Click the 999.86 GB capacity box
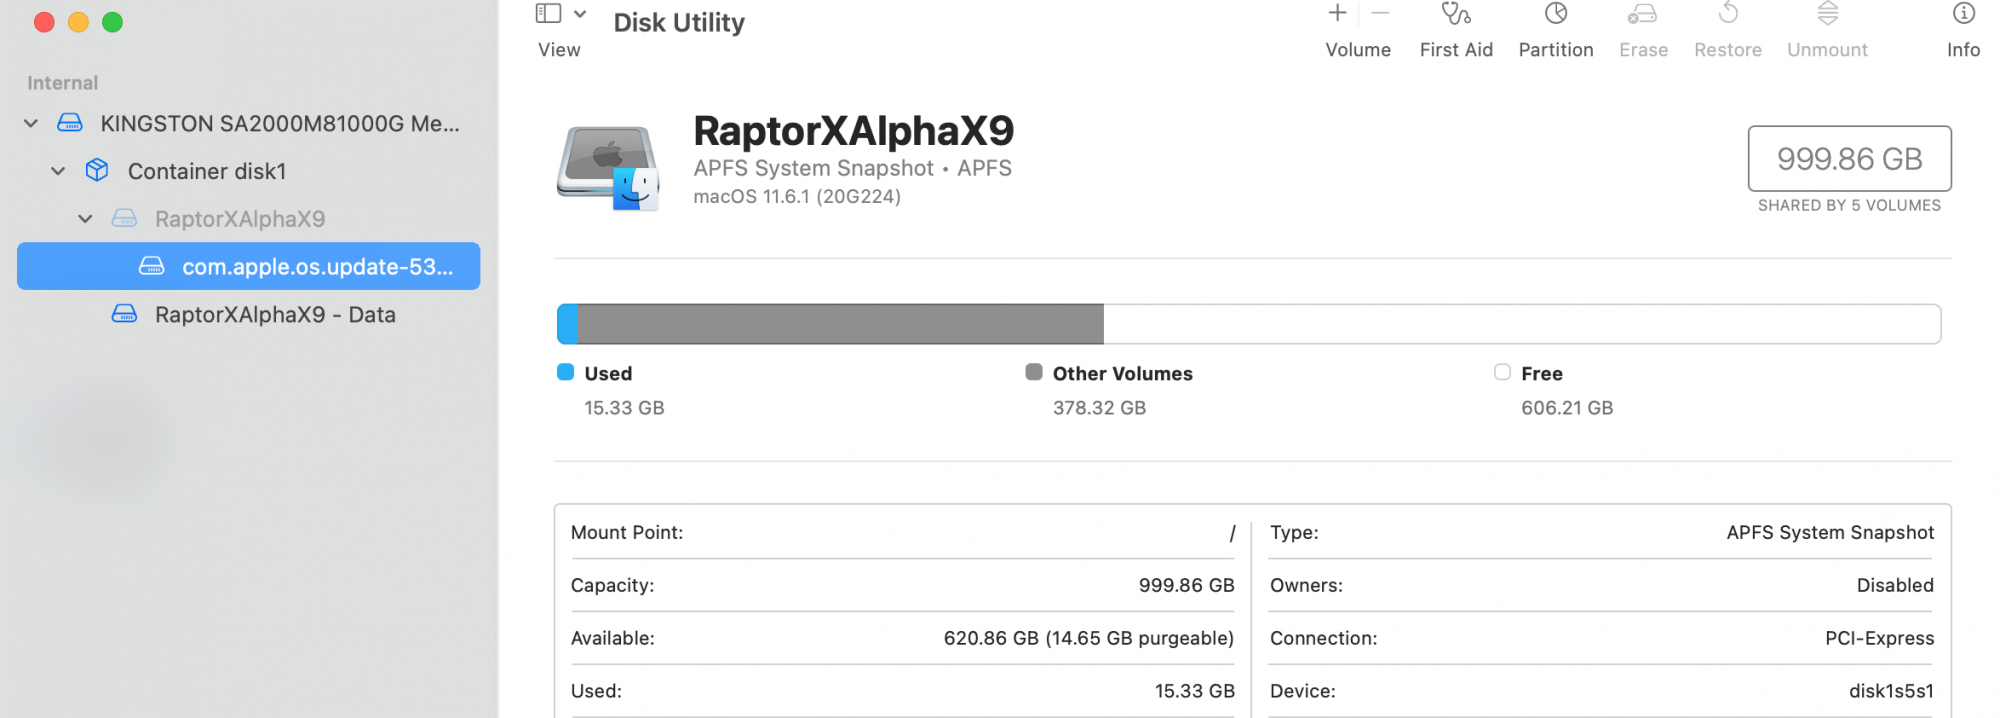The height and width of the screenshot is (718, 2000). [1849, 158]
